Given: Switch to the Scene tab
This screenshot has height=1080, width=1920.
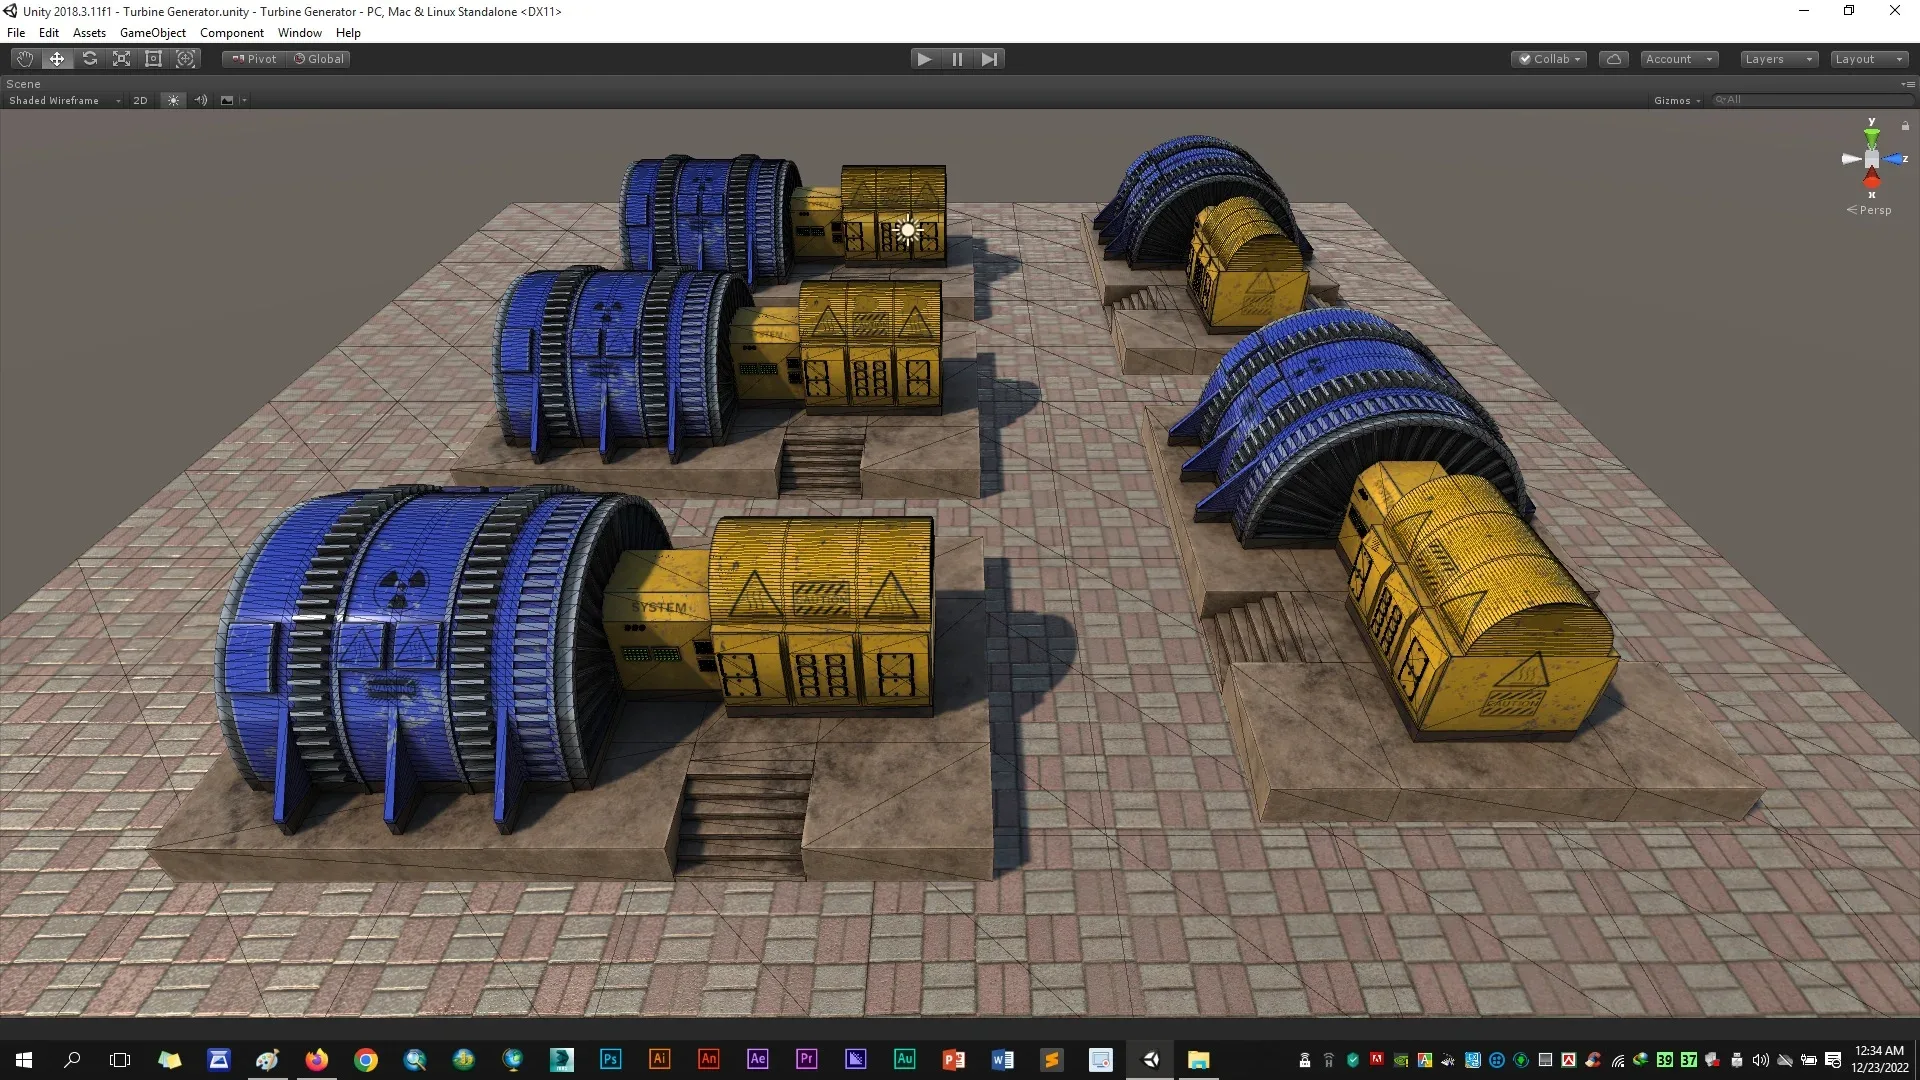Looking at the screenshot, I should click(x=23, y=84).
